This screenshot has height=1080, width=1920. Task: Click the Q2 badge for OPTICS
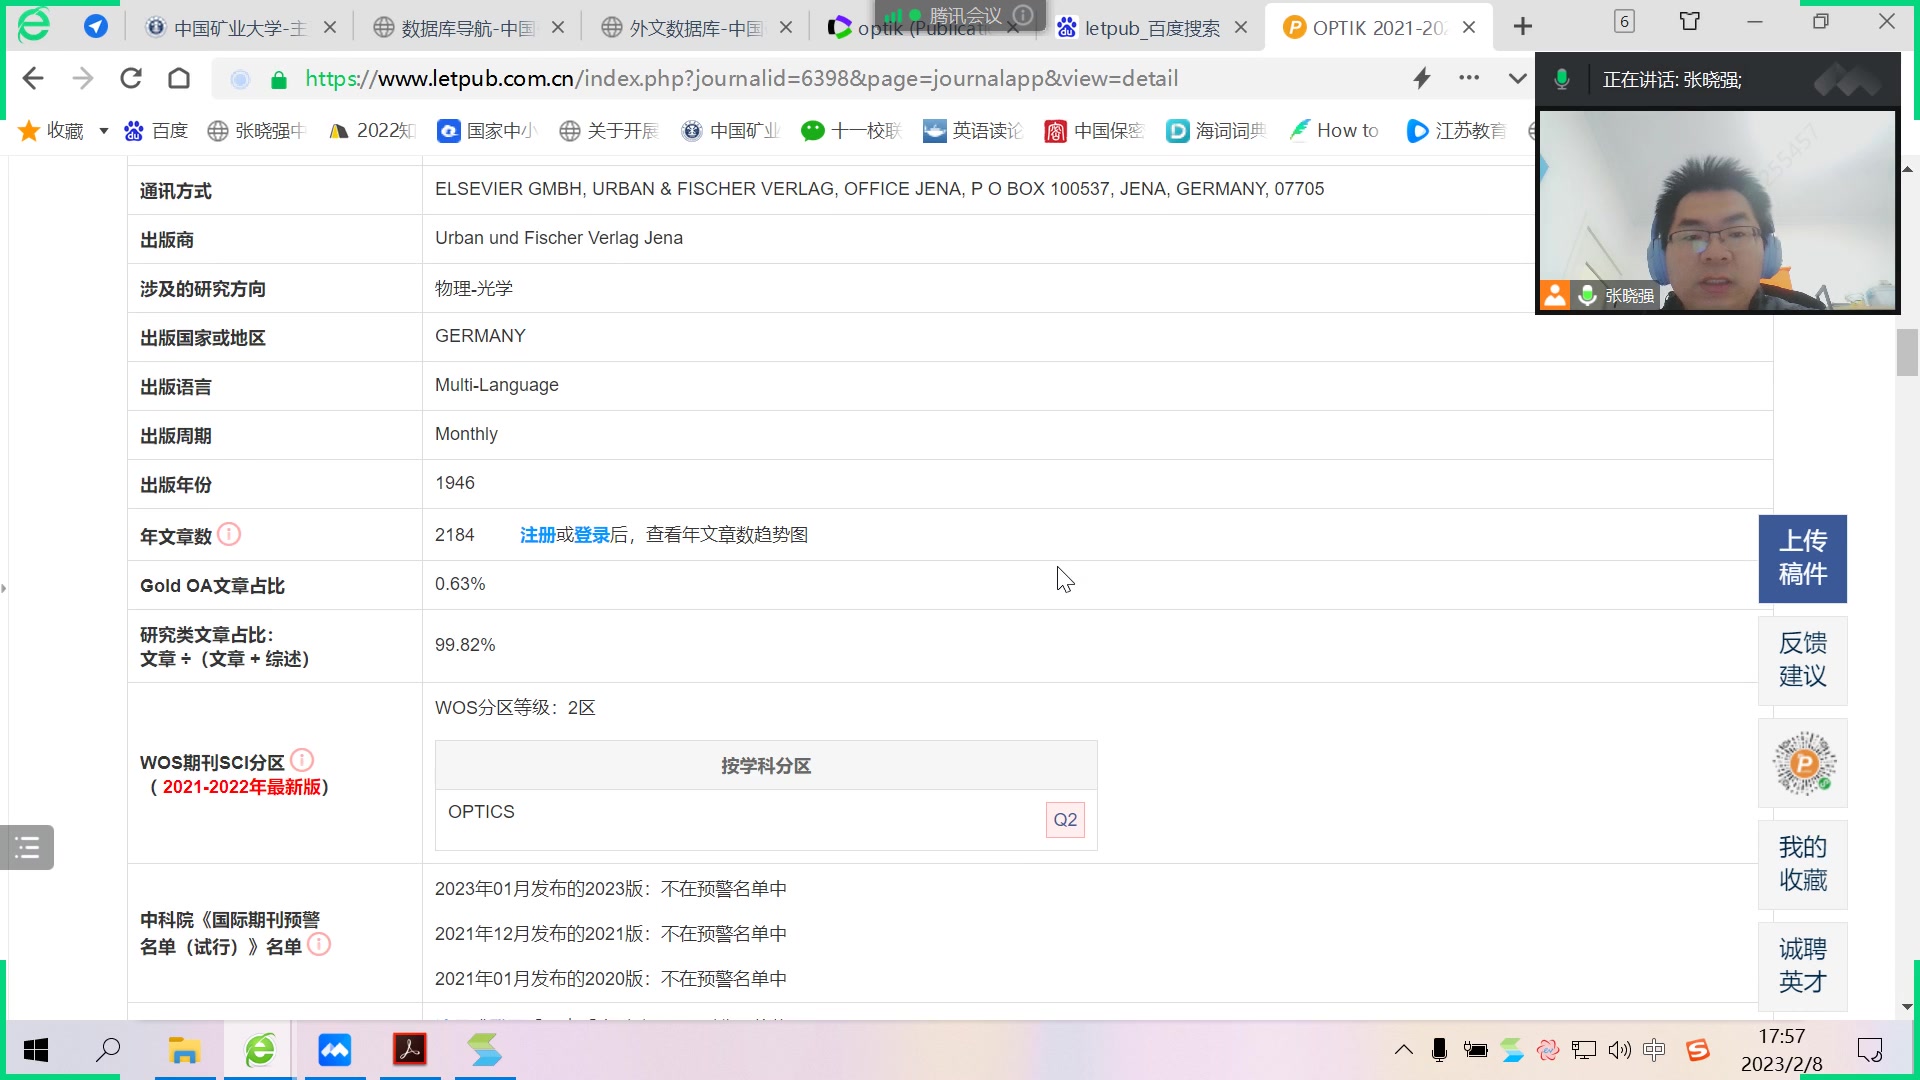tap(1065, 820)
